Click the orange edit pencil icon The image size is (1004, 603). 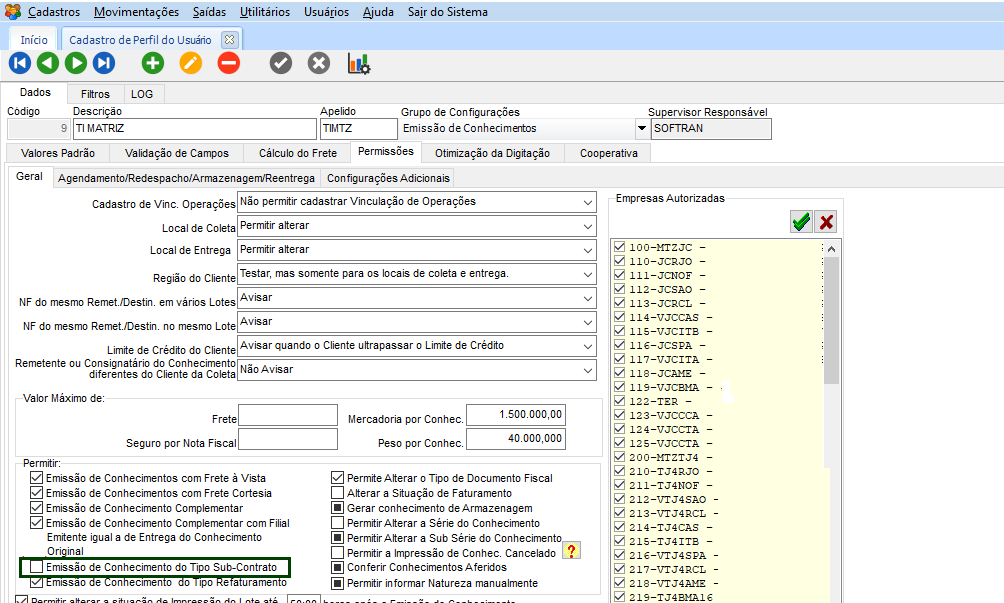pyautogui.click(x=190, y=63)
